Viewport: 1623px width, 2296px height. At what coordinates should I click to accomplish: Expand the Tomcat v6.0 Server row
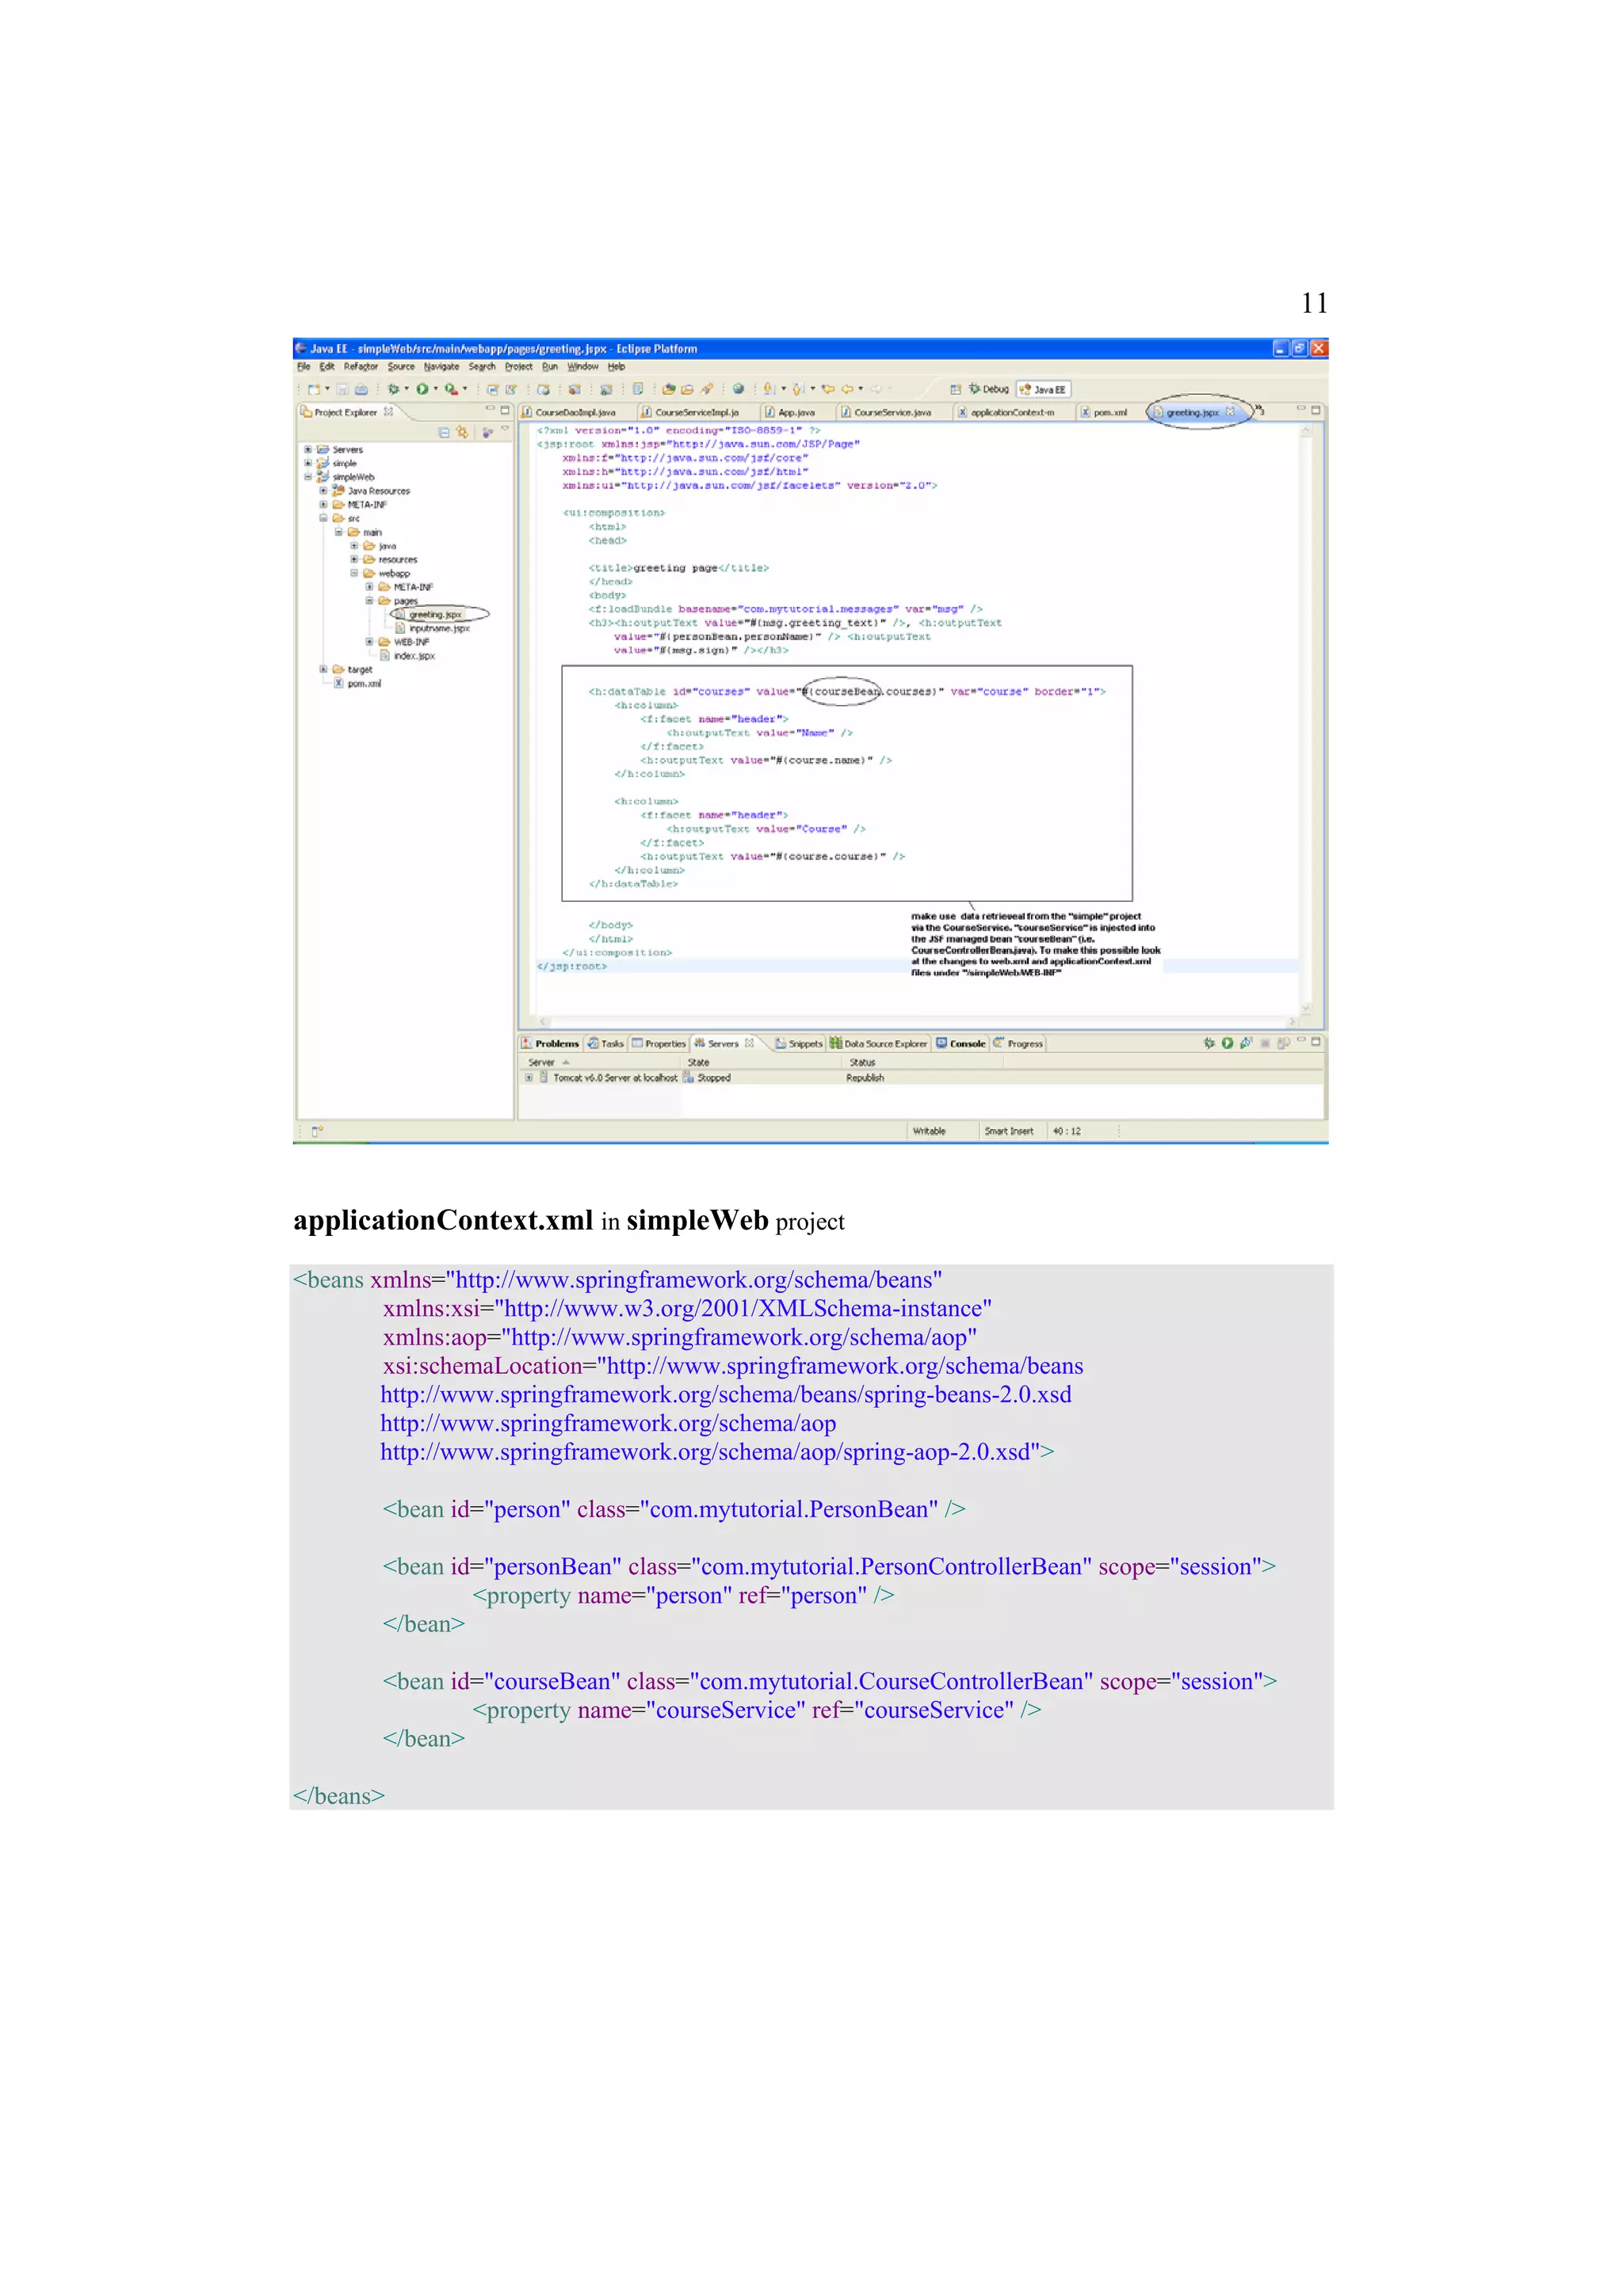click(528, 1078)
